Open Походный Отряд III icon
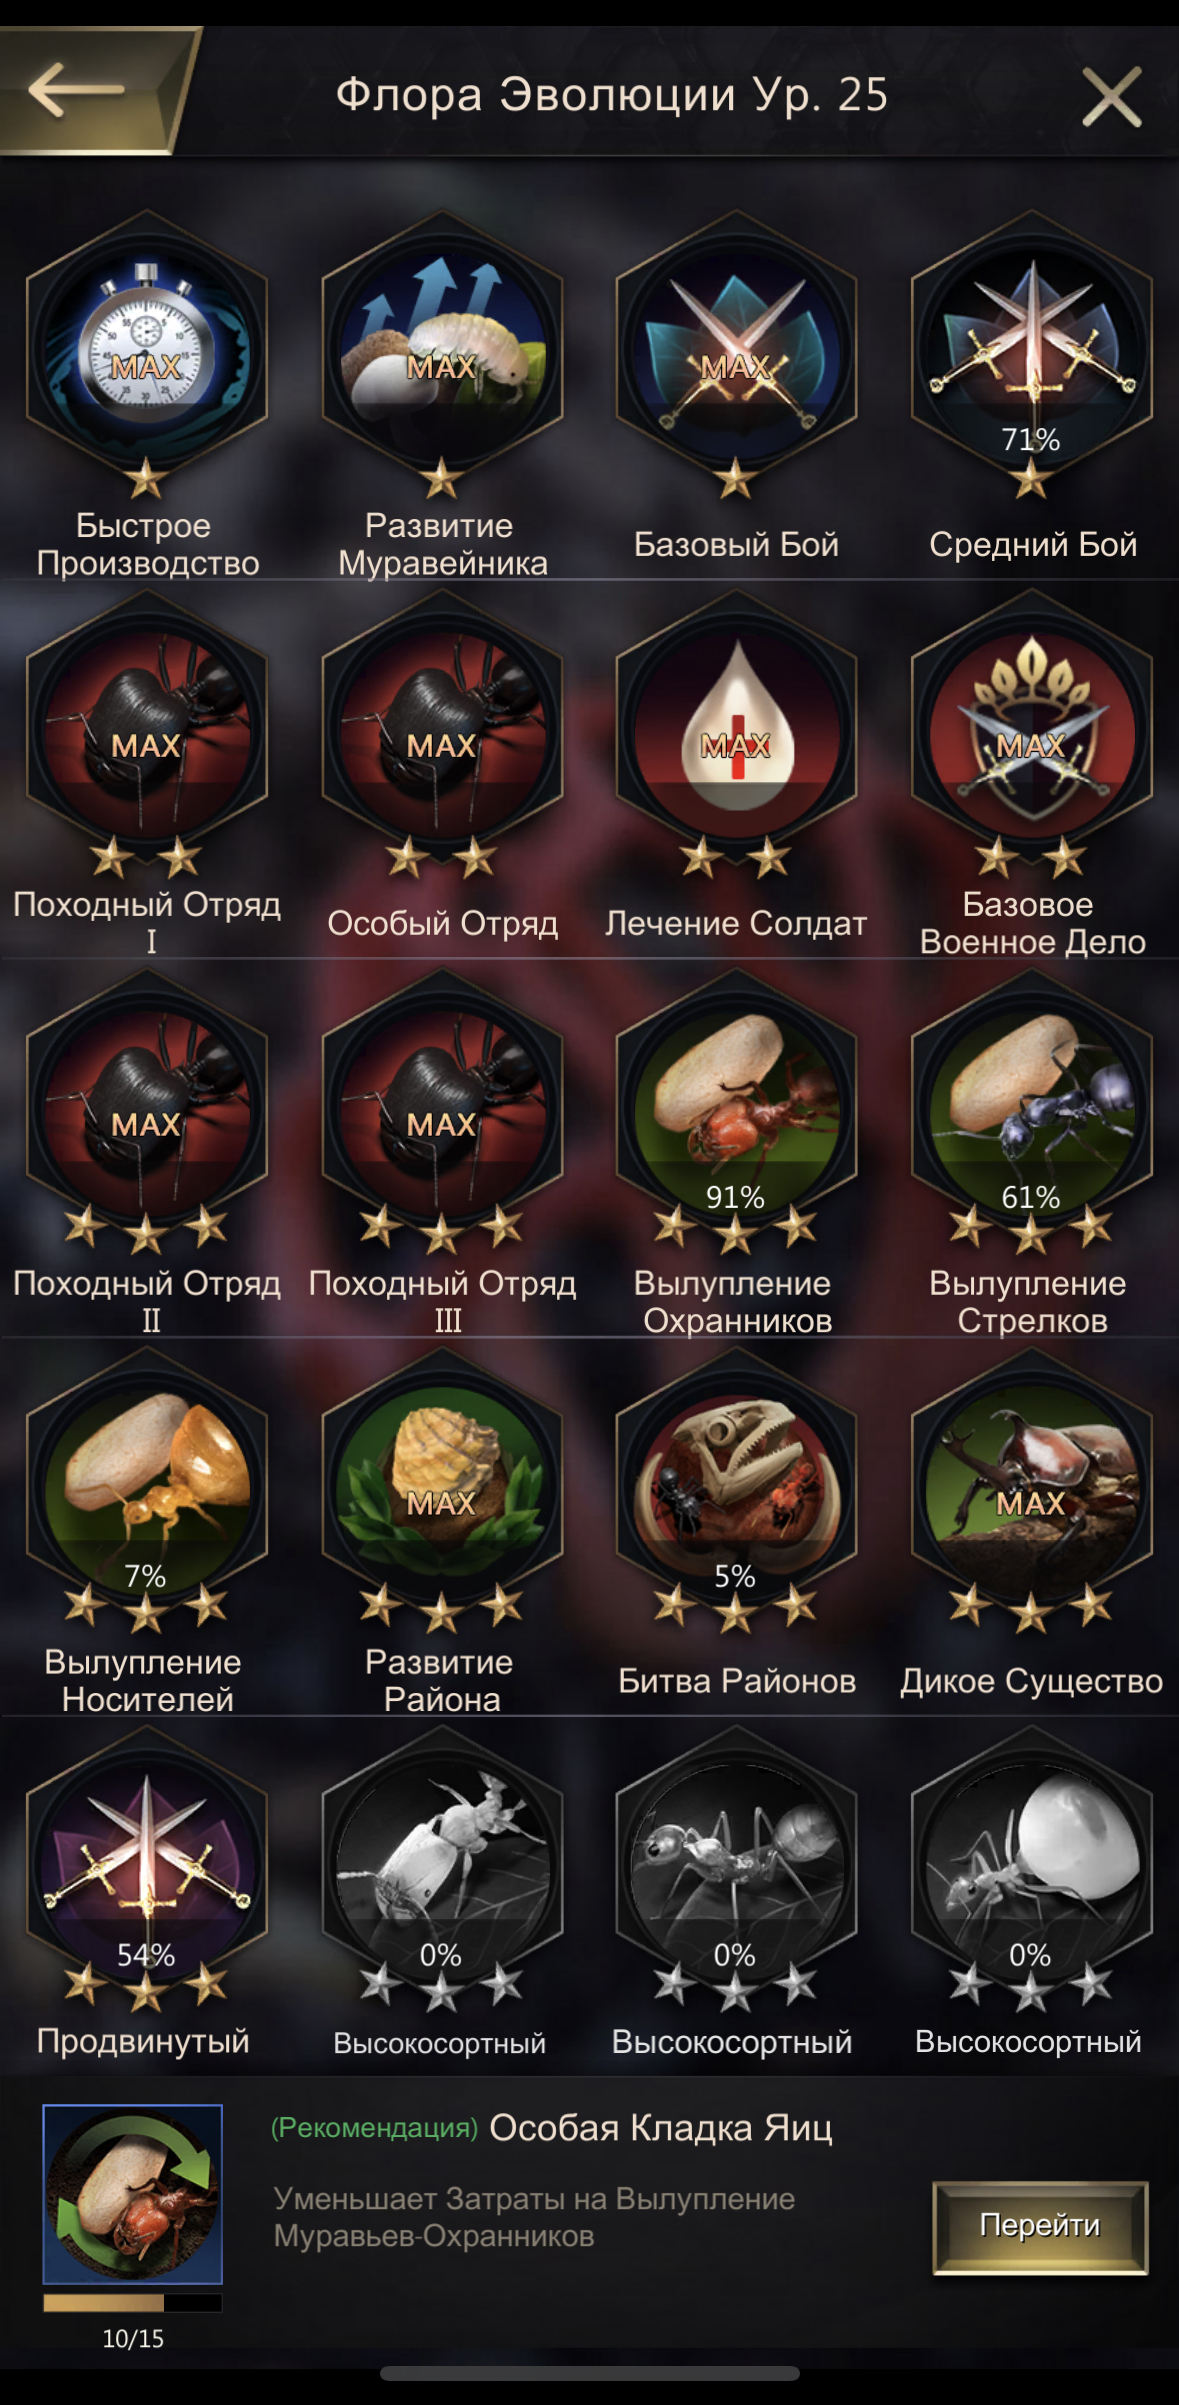Viewport: 1179px width, 2405px height. 441,1104
